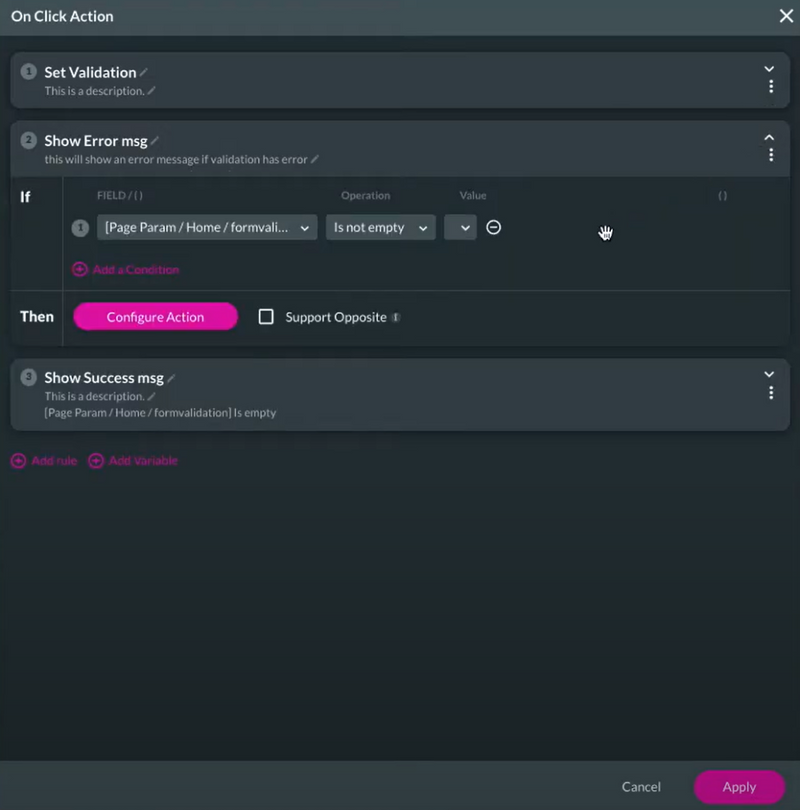Select the Show Success msg condition text

(160, 413)
